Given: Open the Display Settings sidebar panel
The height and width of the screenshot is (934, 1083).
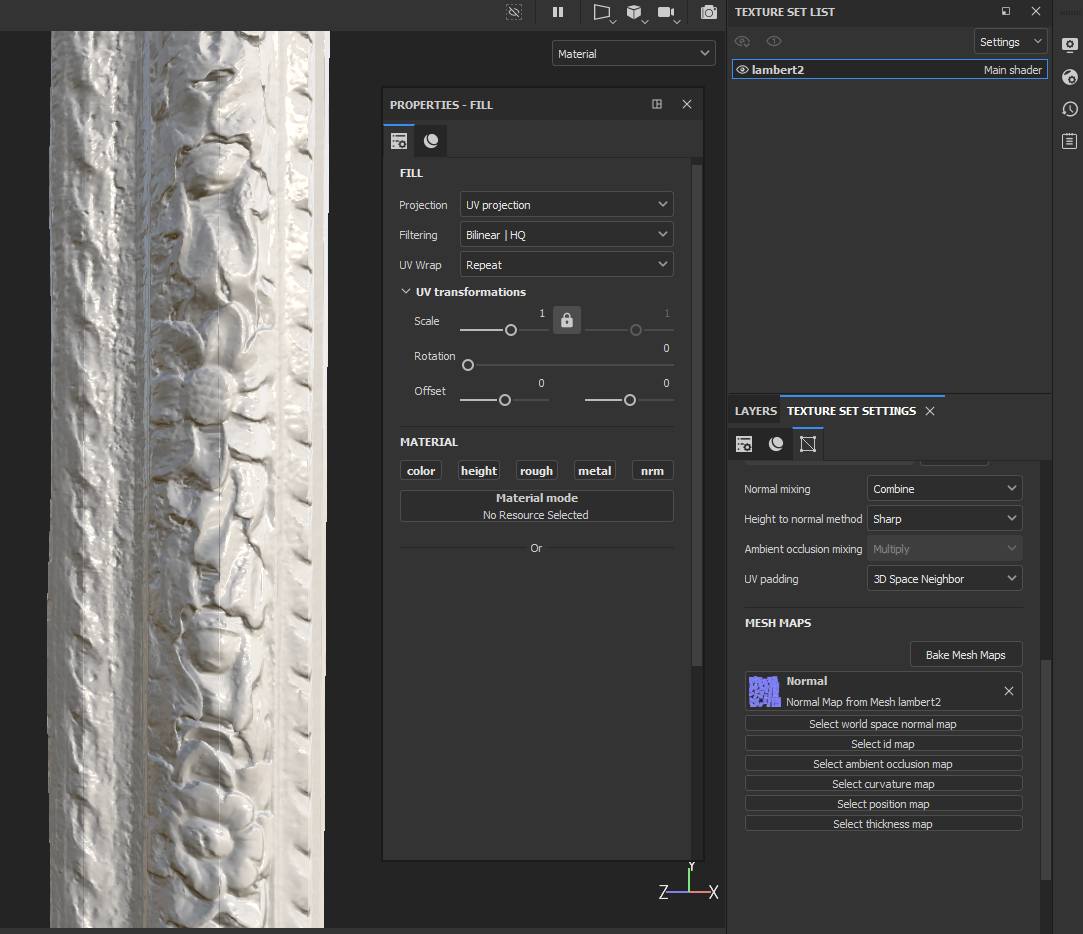Looking at the screenshot, I should click(1069, 45).
